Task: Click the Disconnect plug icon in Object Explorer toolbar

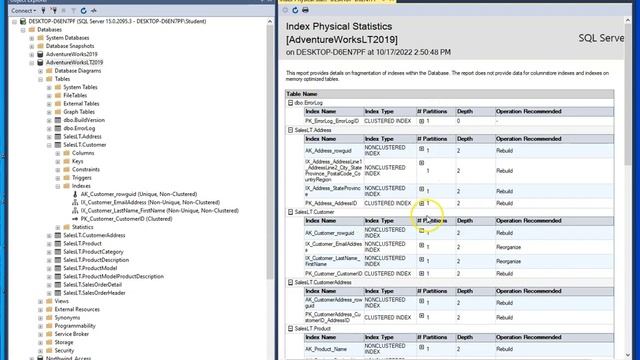Action: tap(53, 11)
